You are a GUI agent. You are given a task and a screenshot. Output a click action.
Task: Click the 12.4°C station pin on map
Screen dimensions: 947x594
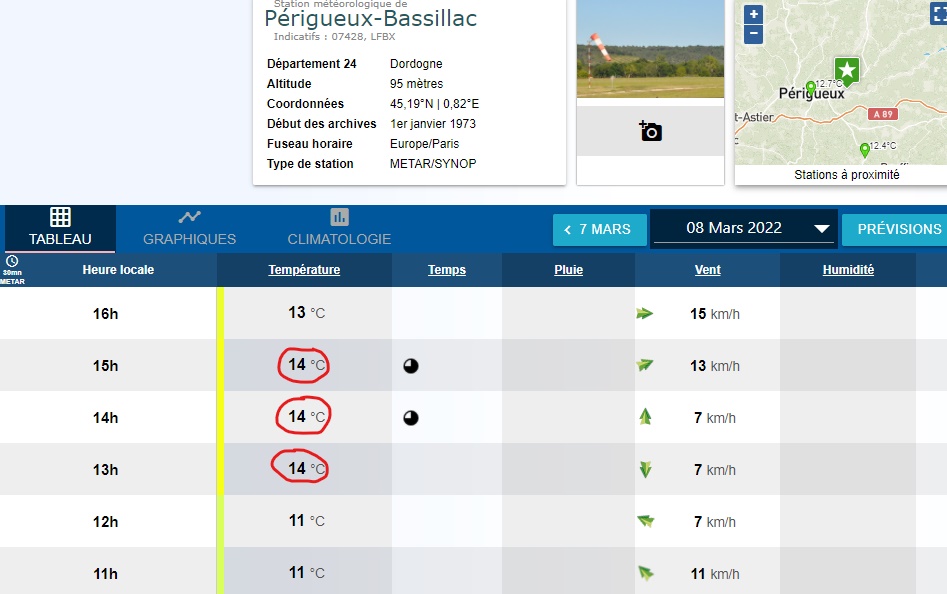click(x=865, y=149)
